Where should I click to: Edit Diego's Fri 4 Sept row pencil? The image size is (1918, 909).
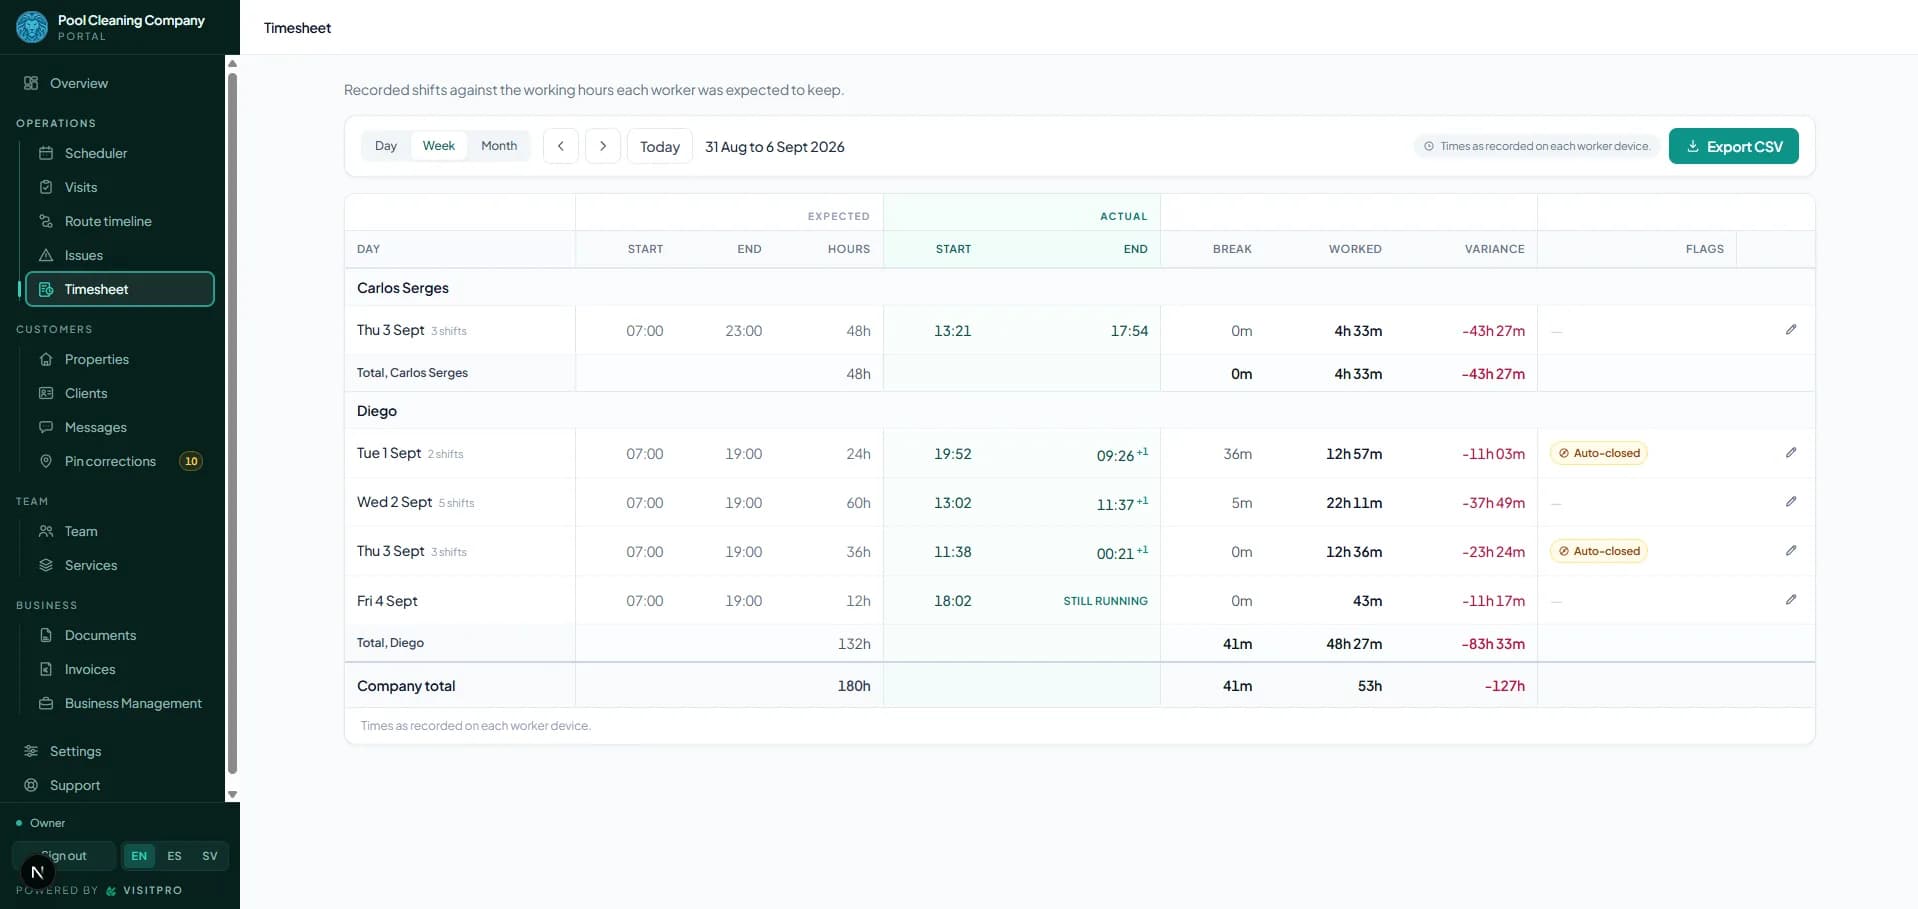pyautogui.click(x=1791, y=600)
